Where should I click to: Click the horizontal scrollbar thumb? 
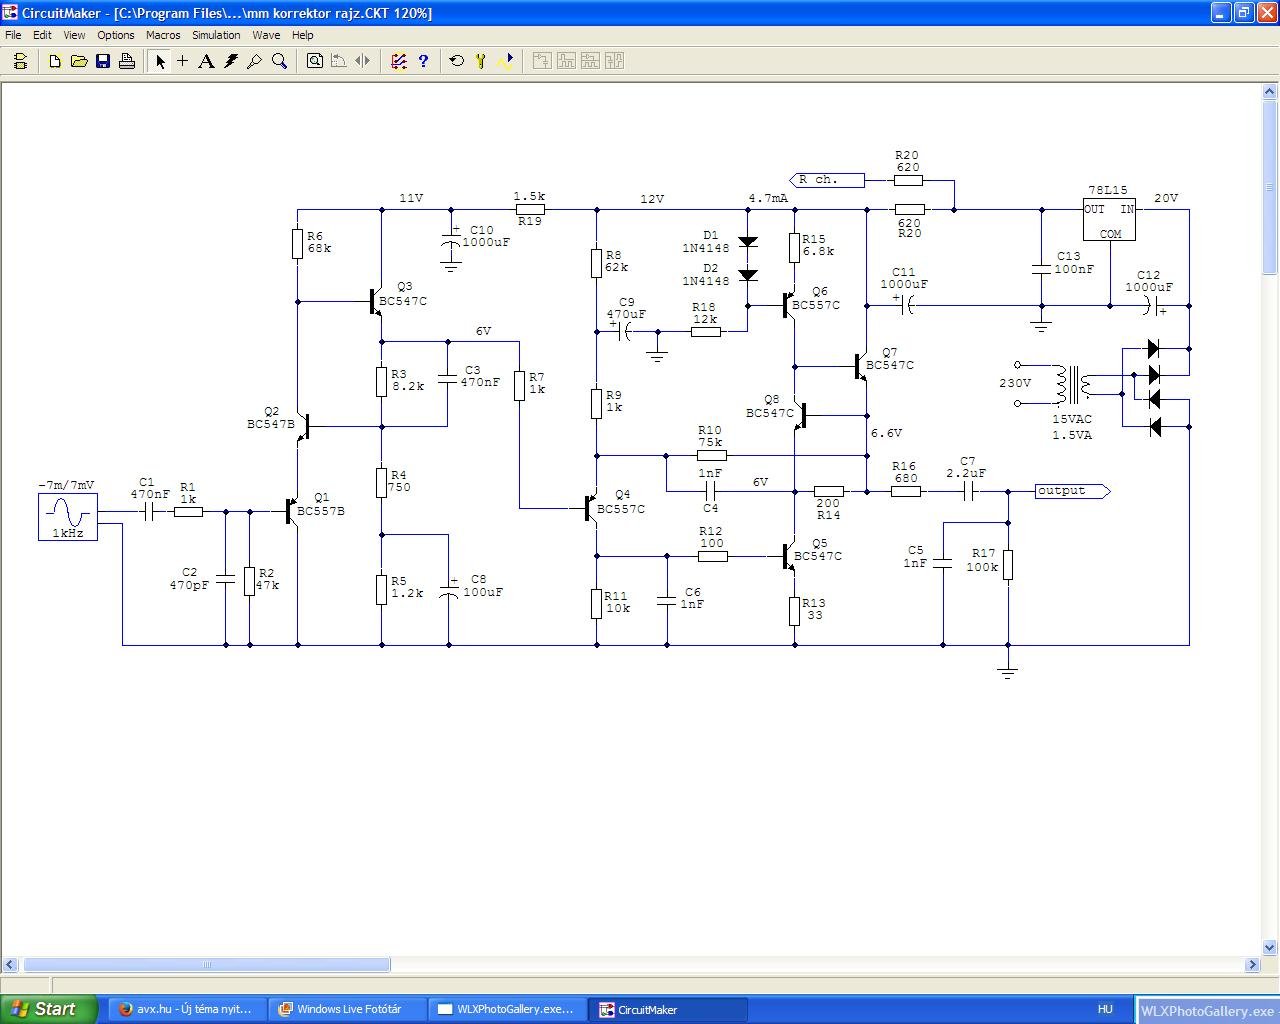206,965
